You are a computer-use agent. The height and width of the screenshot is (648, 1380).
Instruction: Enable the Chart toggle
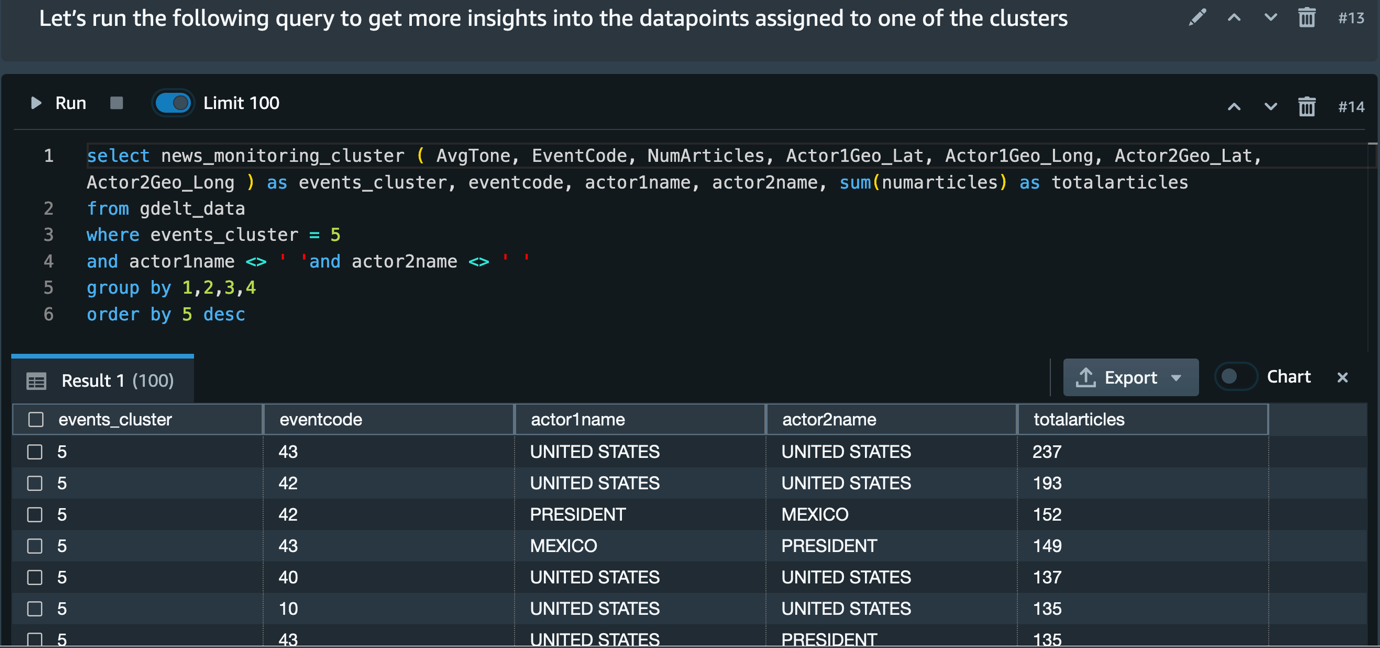coord(1235,377)
